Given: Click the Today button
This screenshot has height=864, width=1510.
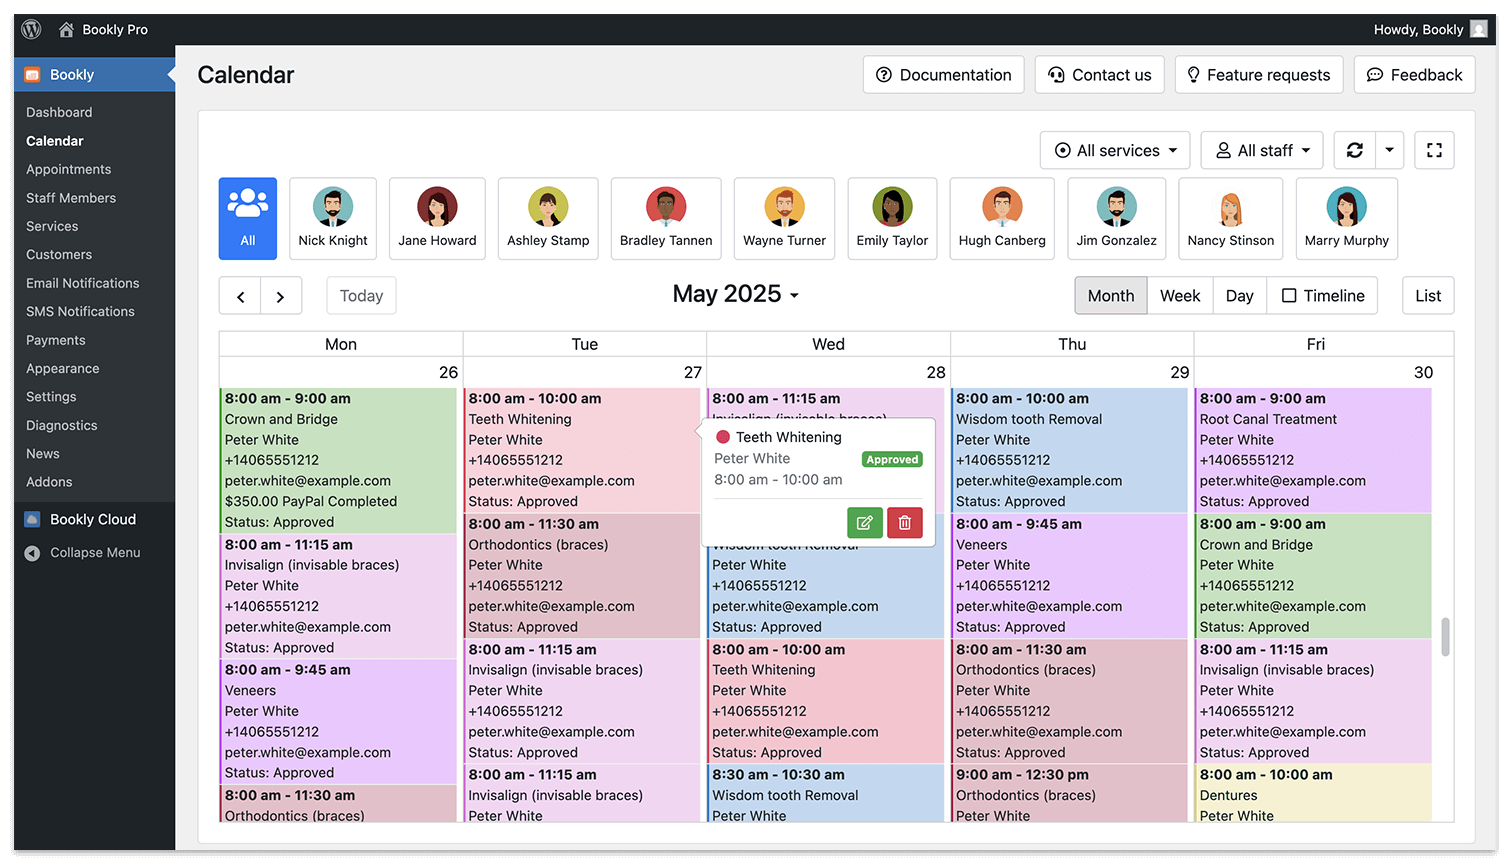Looking at the screenshot, I should [x=361, y=296].
